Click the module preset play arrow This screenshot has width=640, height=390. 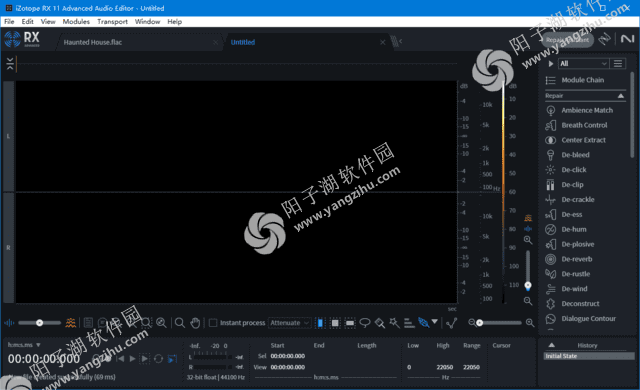pos(551,64)
